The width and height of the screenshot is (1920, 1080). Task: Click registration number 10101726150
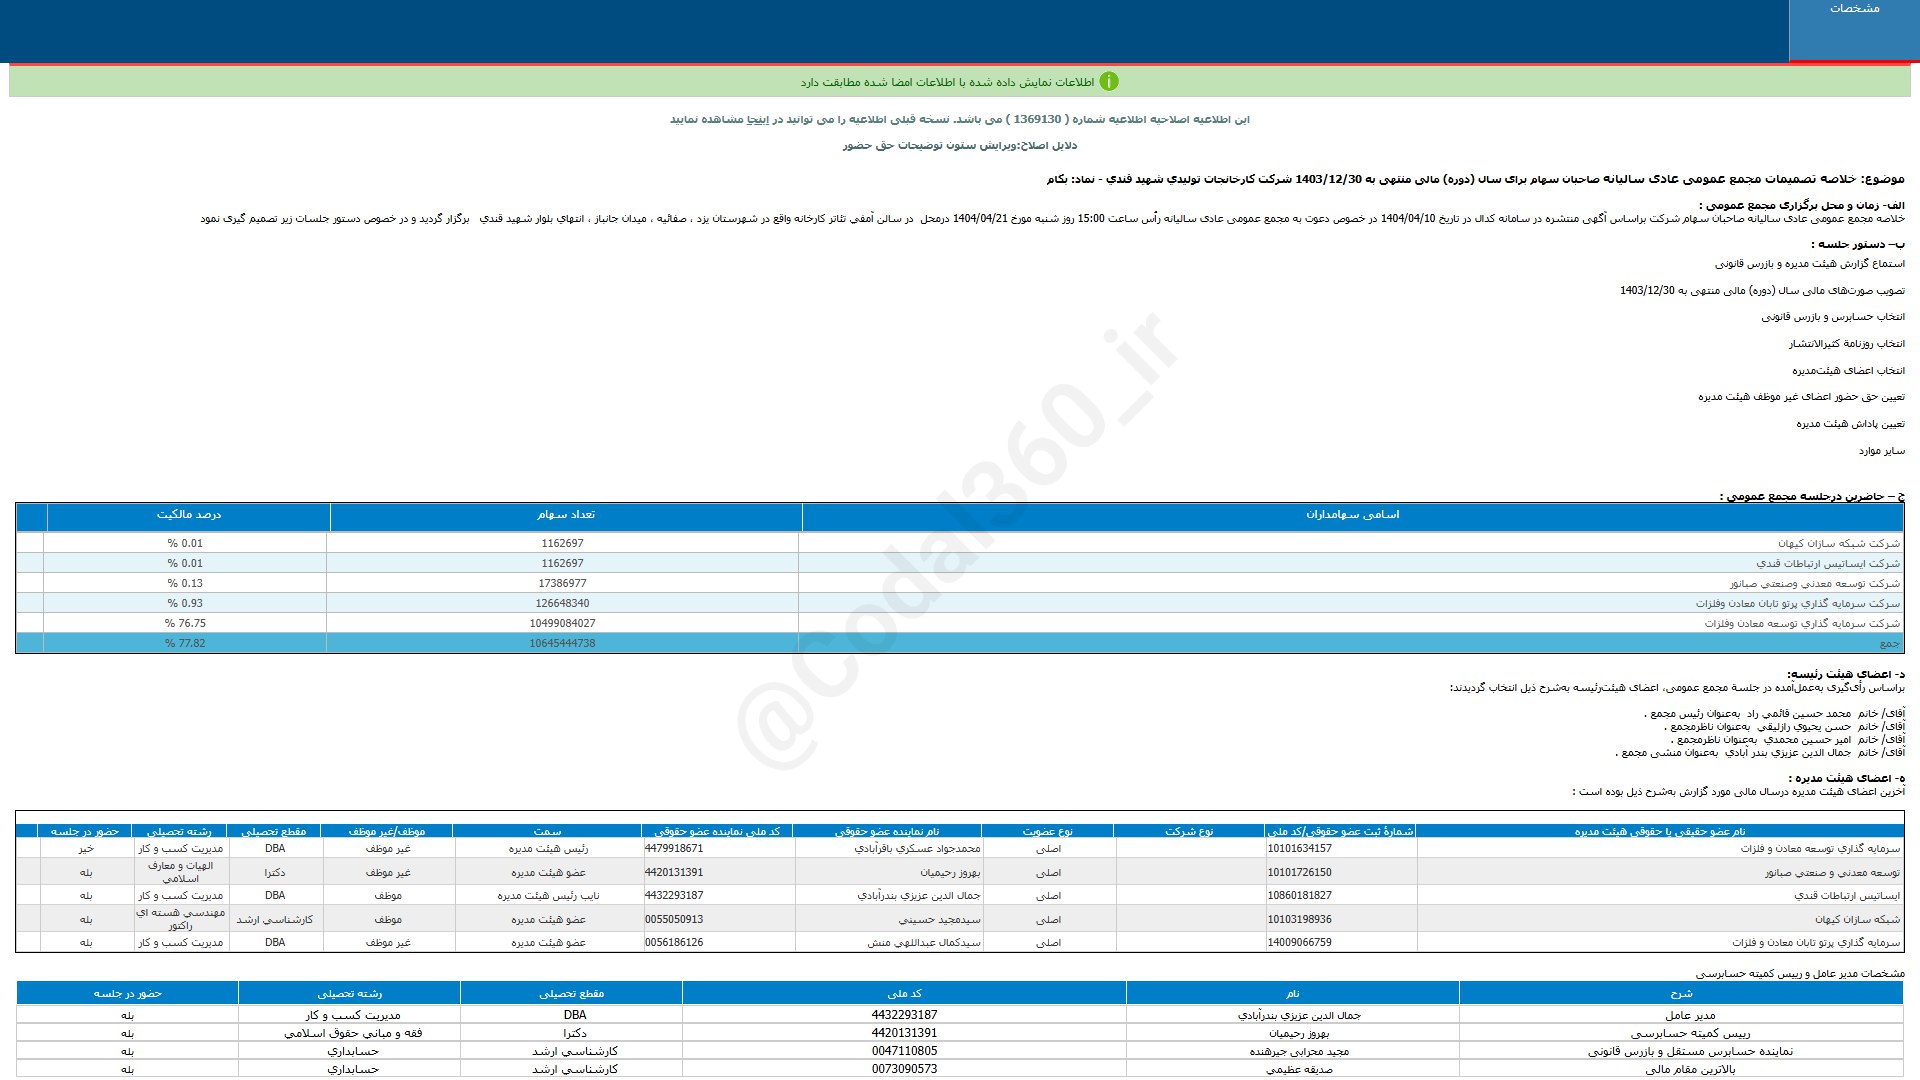[1300, 872]
